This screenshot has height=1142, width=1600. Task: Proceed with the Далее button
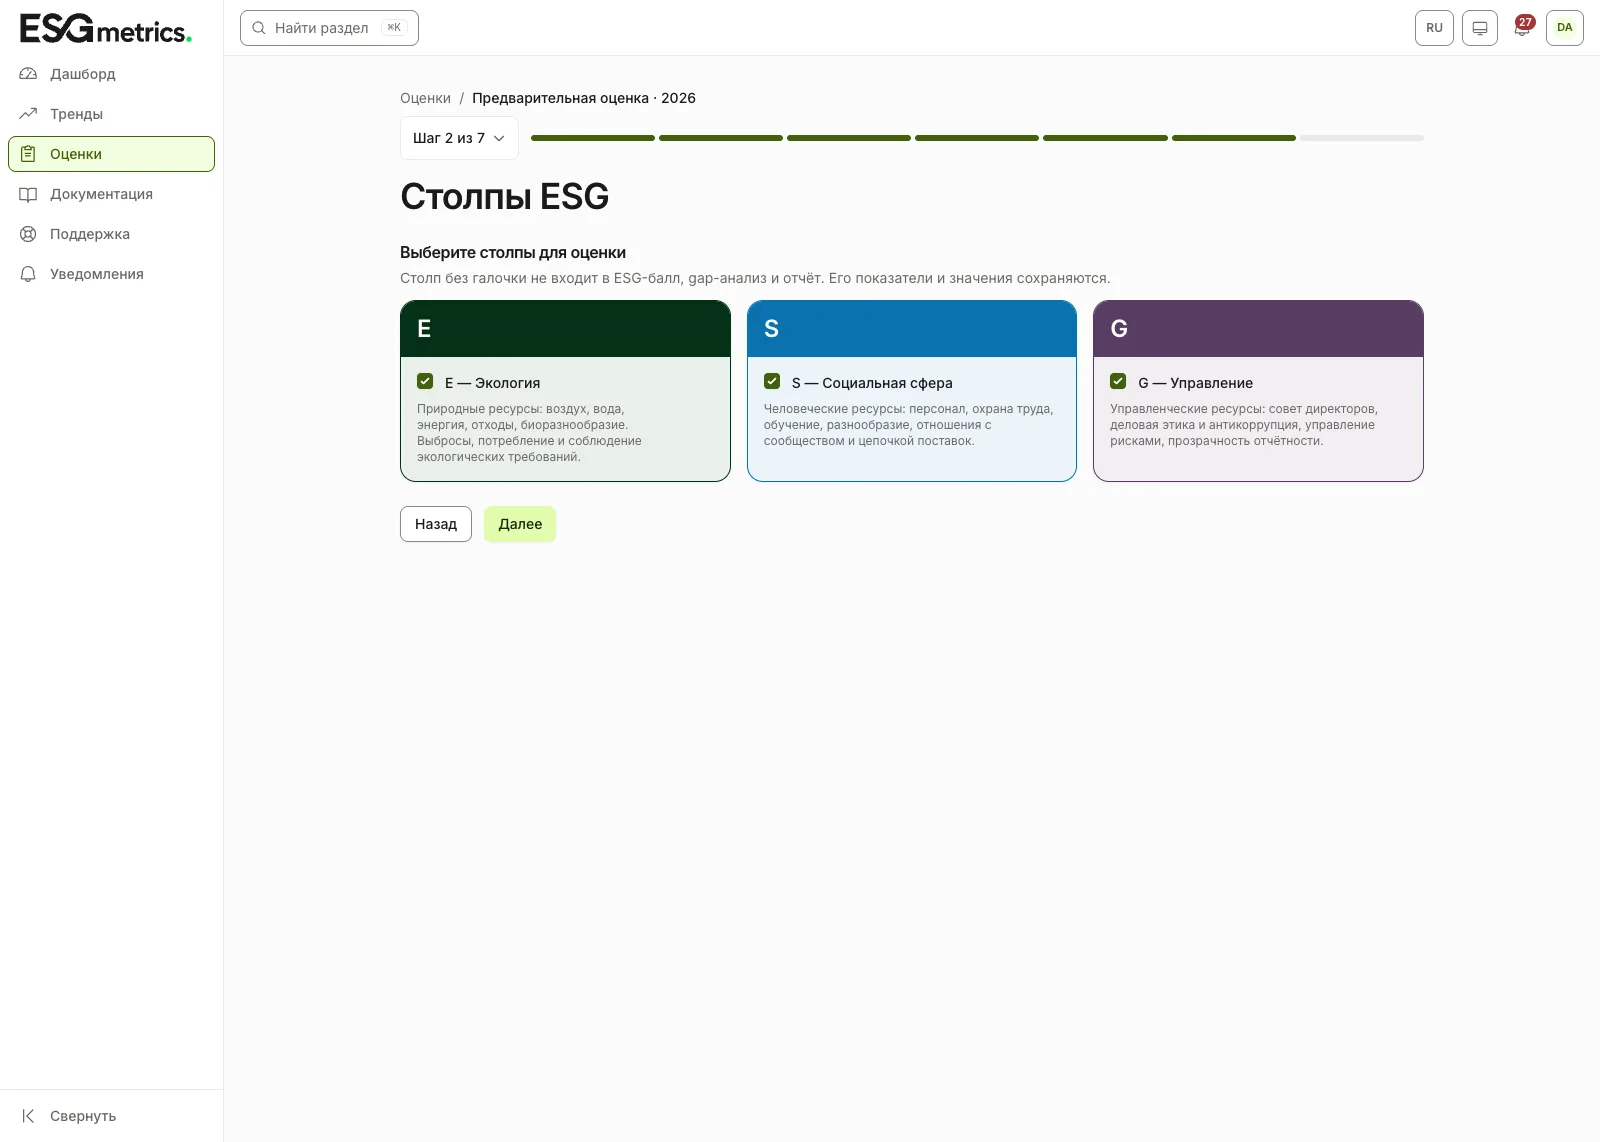coord(520,524)
